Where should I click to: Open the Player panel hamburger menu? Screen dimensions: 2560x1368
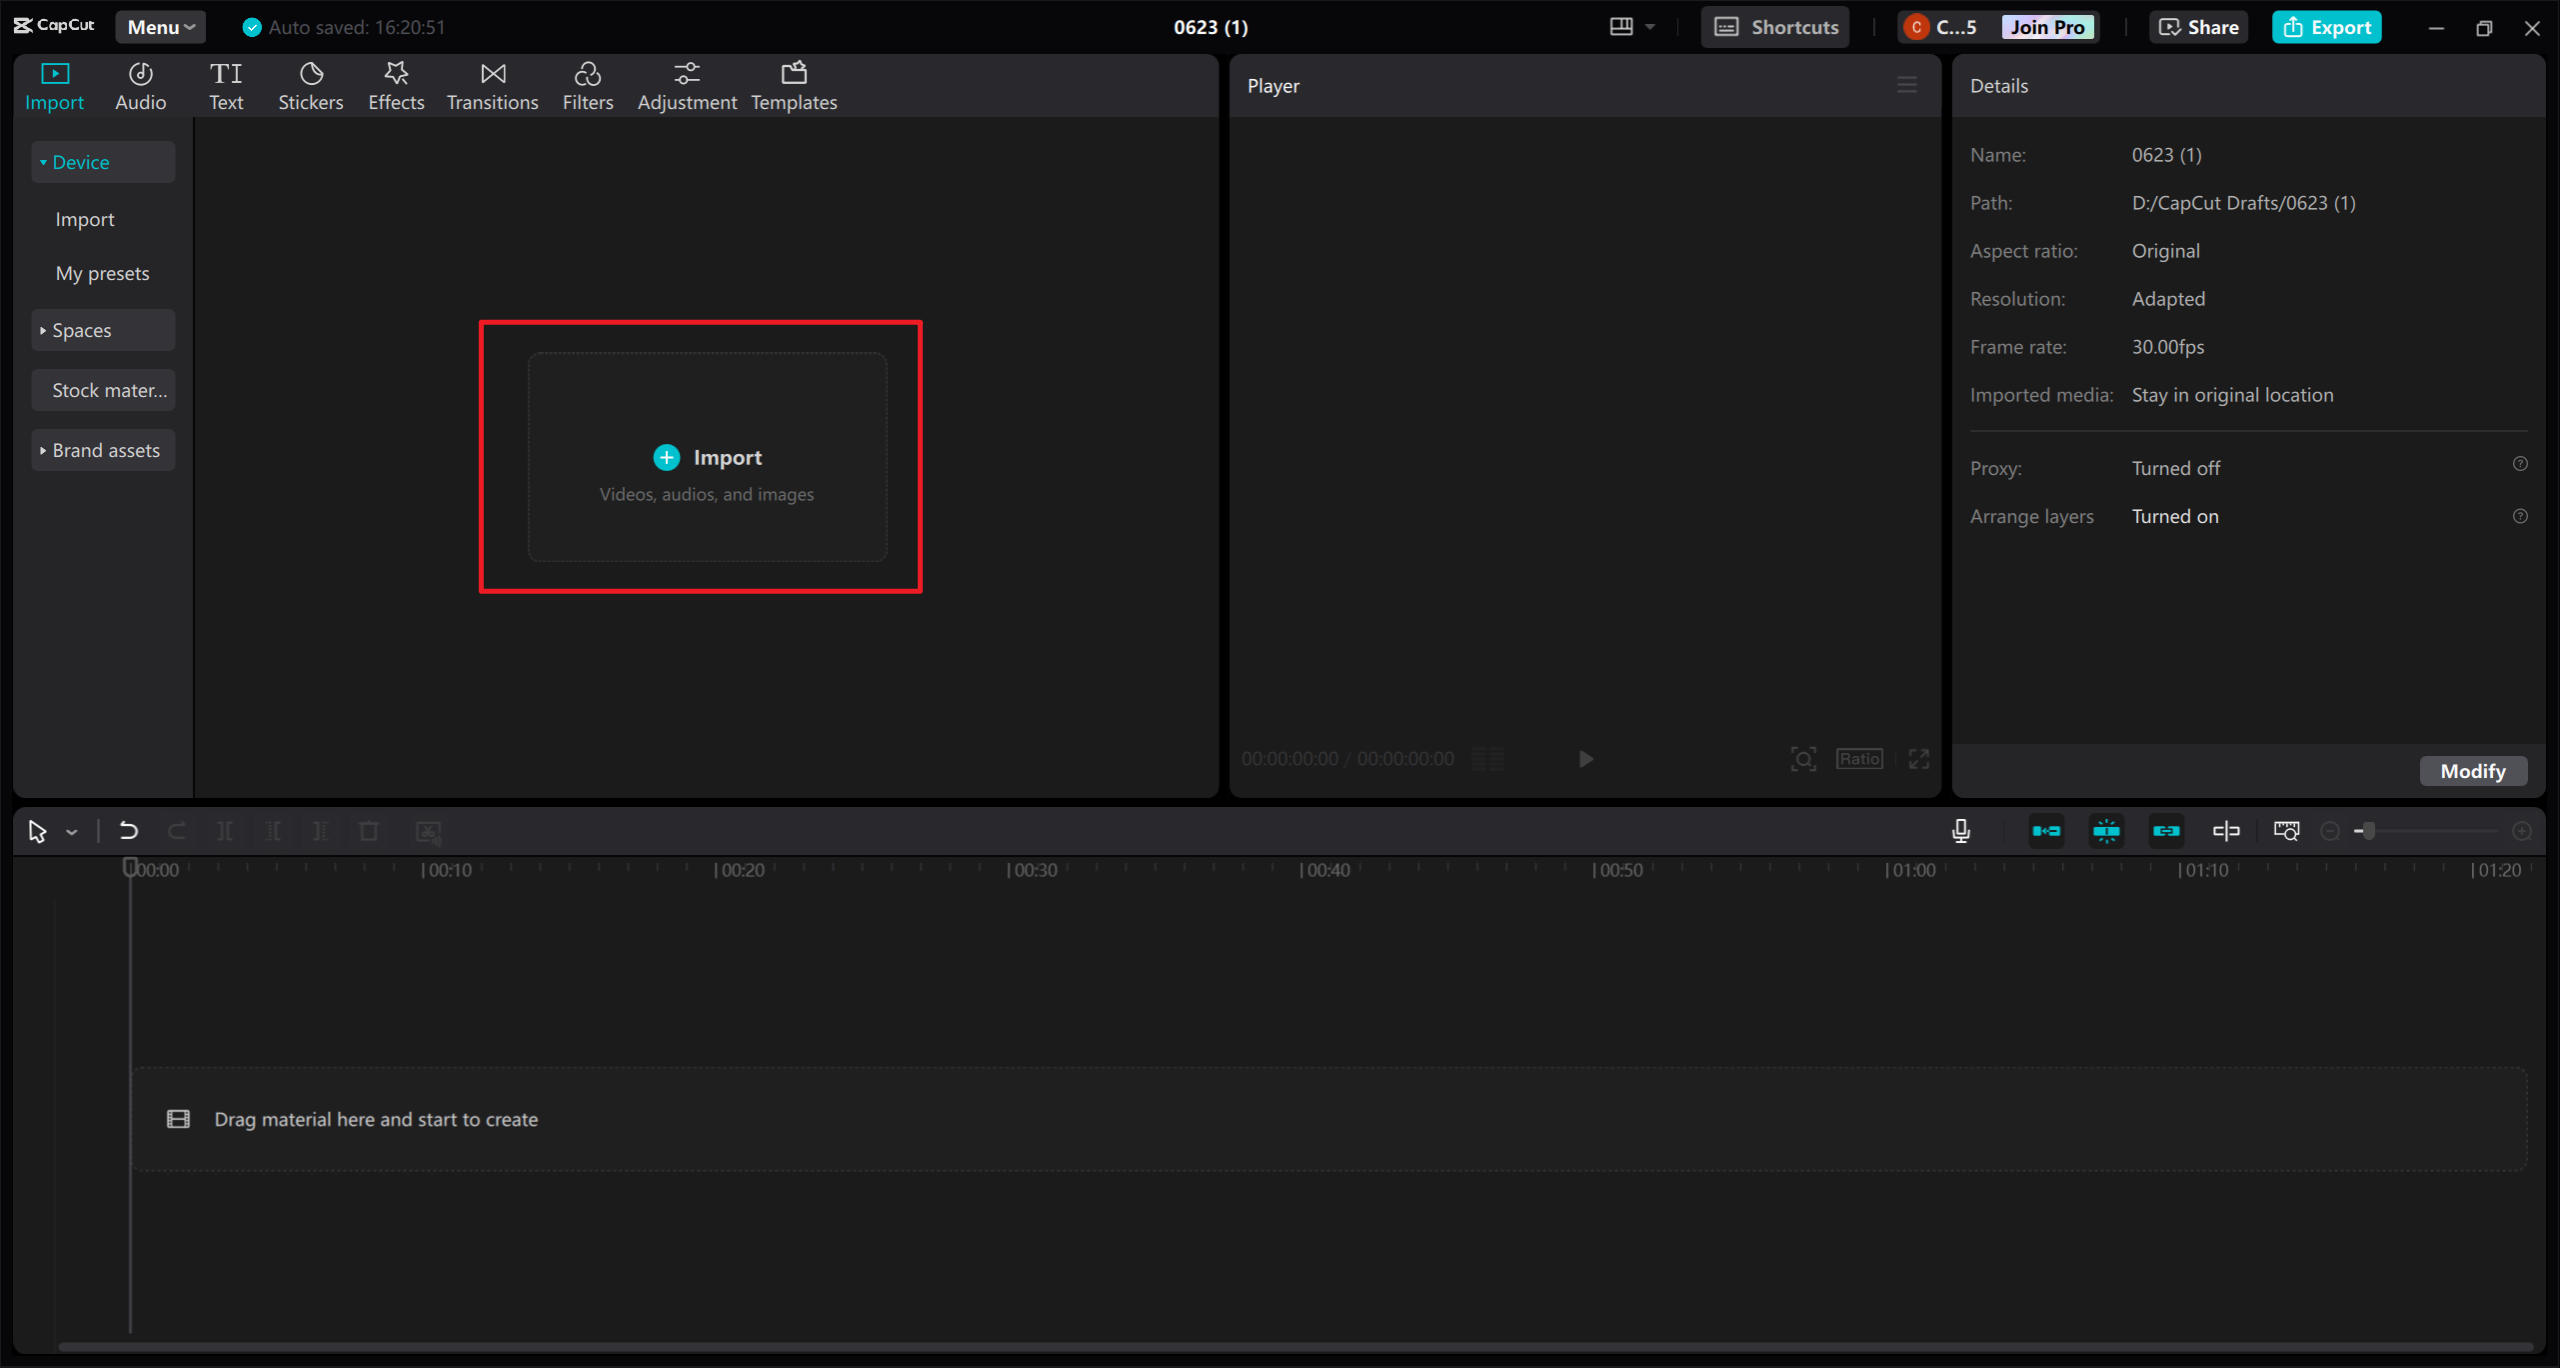coord(1907,86)
